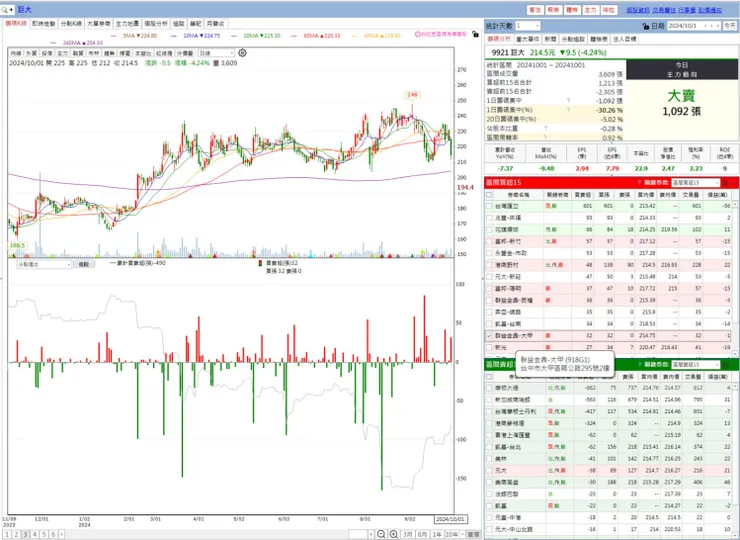This screenshot has height=540, width=740.
Task: Click the 9921 巨大 stock title text
Action: click(508, 52)
